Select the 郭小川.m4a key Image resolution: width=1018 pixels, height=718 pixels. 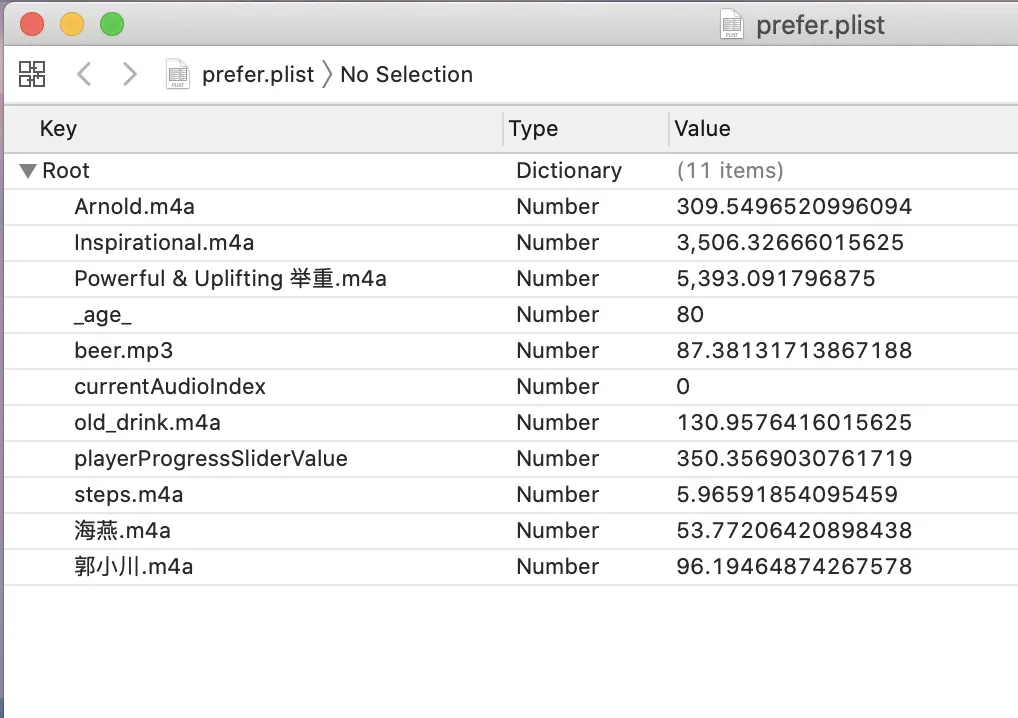click(x=133, y=567)
